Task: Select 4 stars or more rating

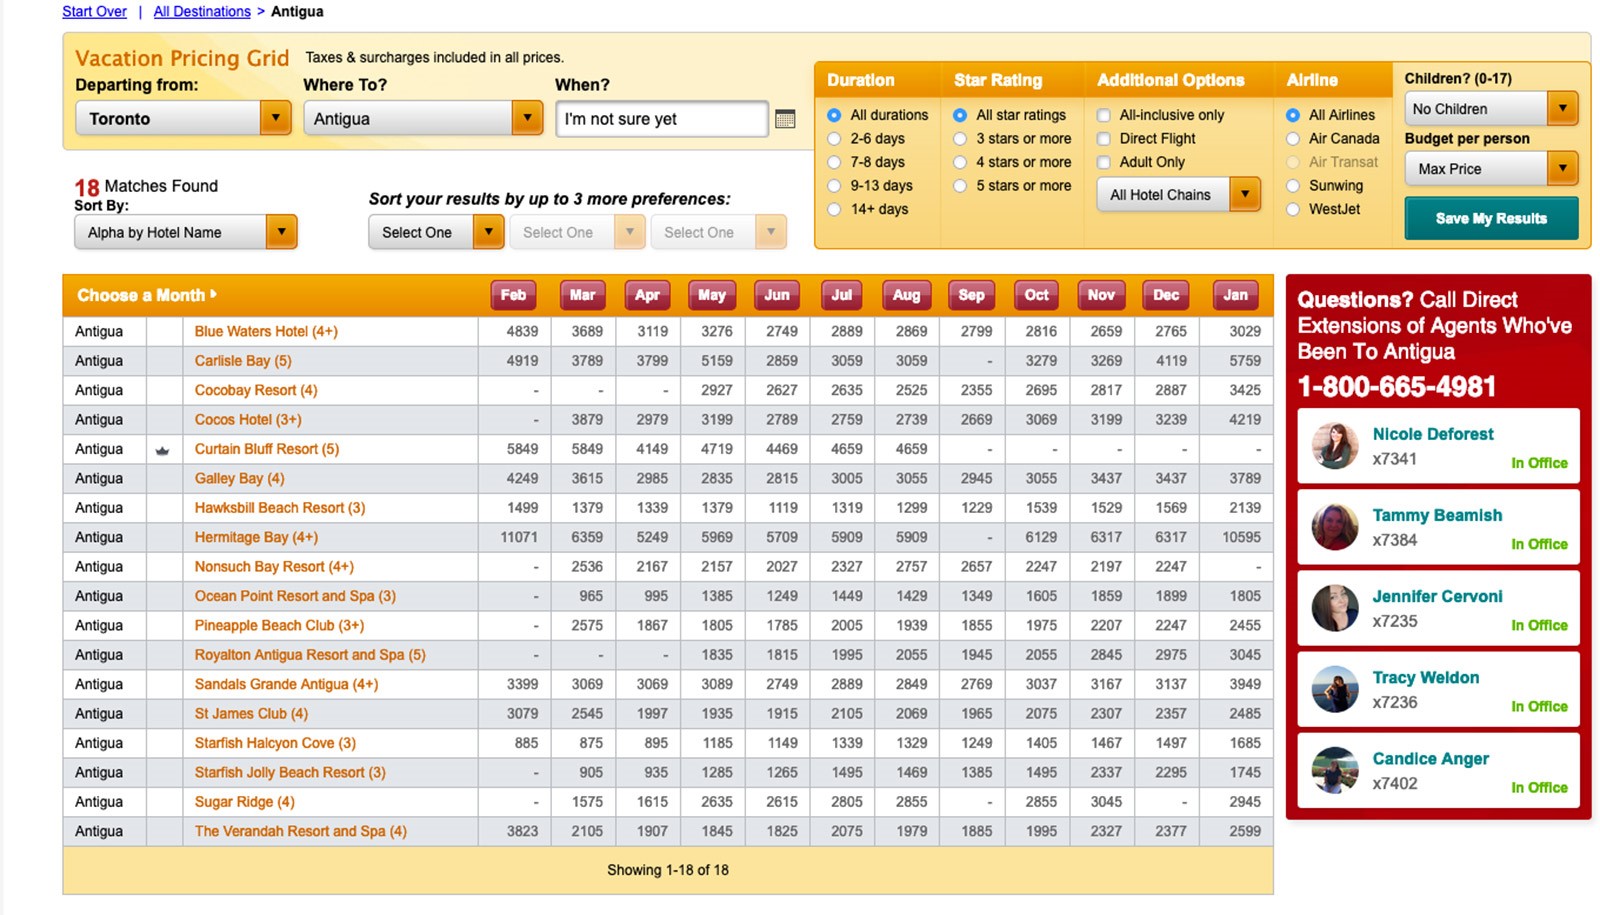Action: [x=960, y=162]
